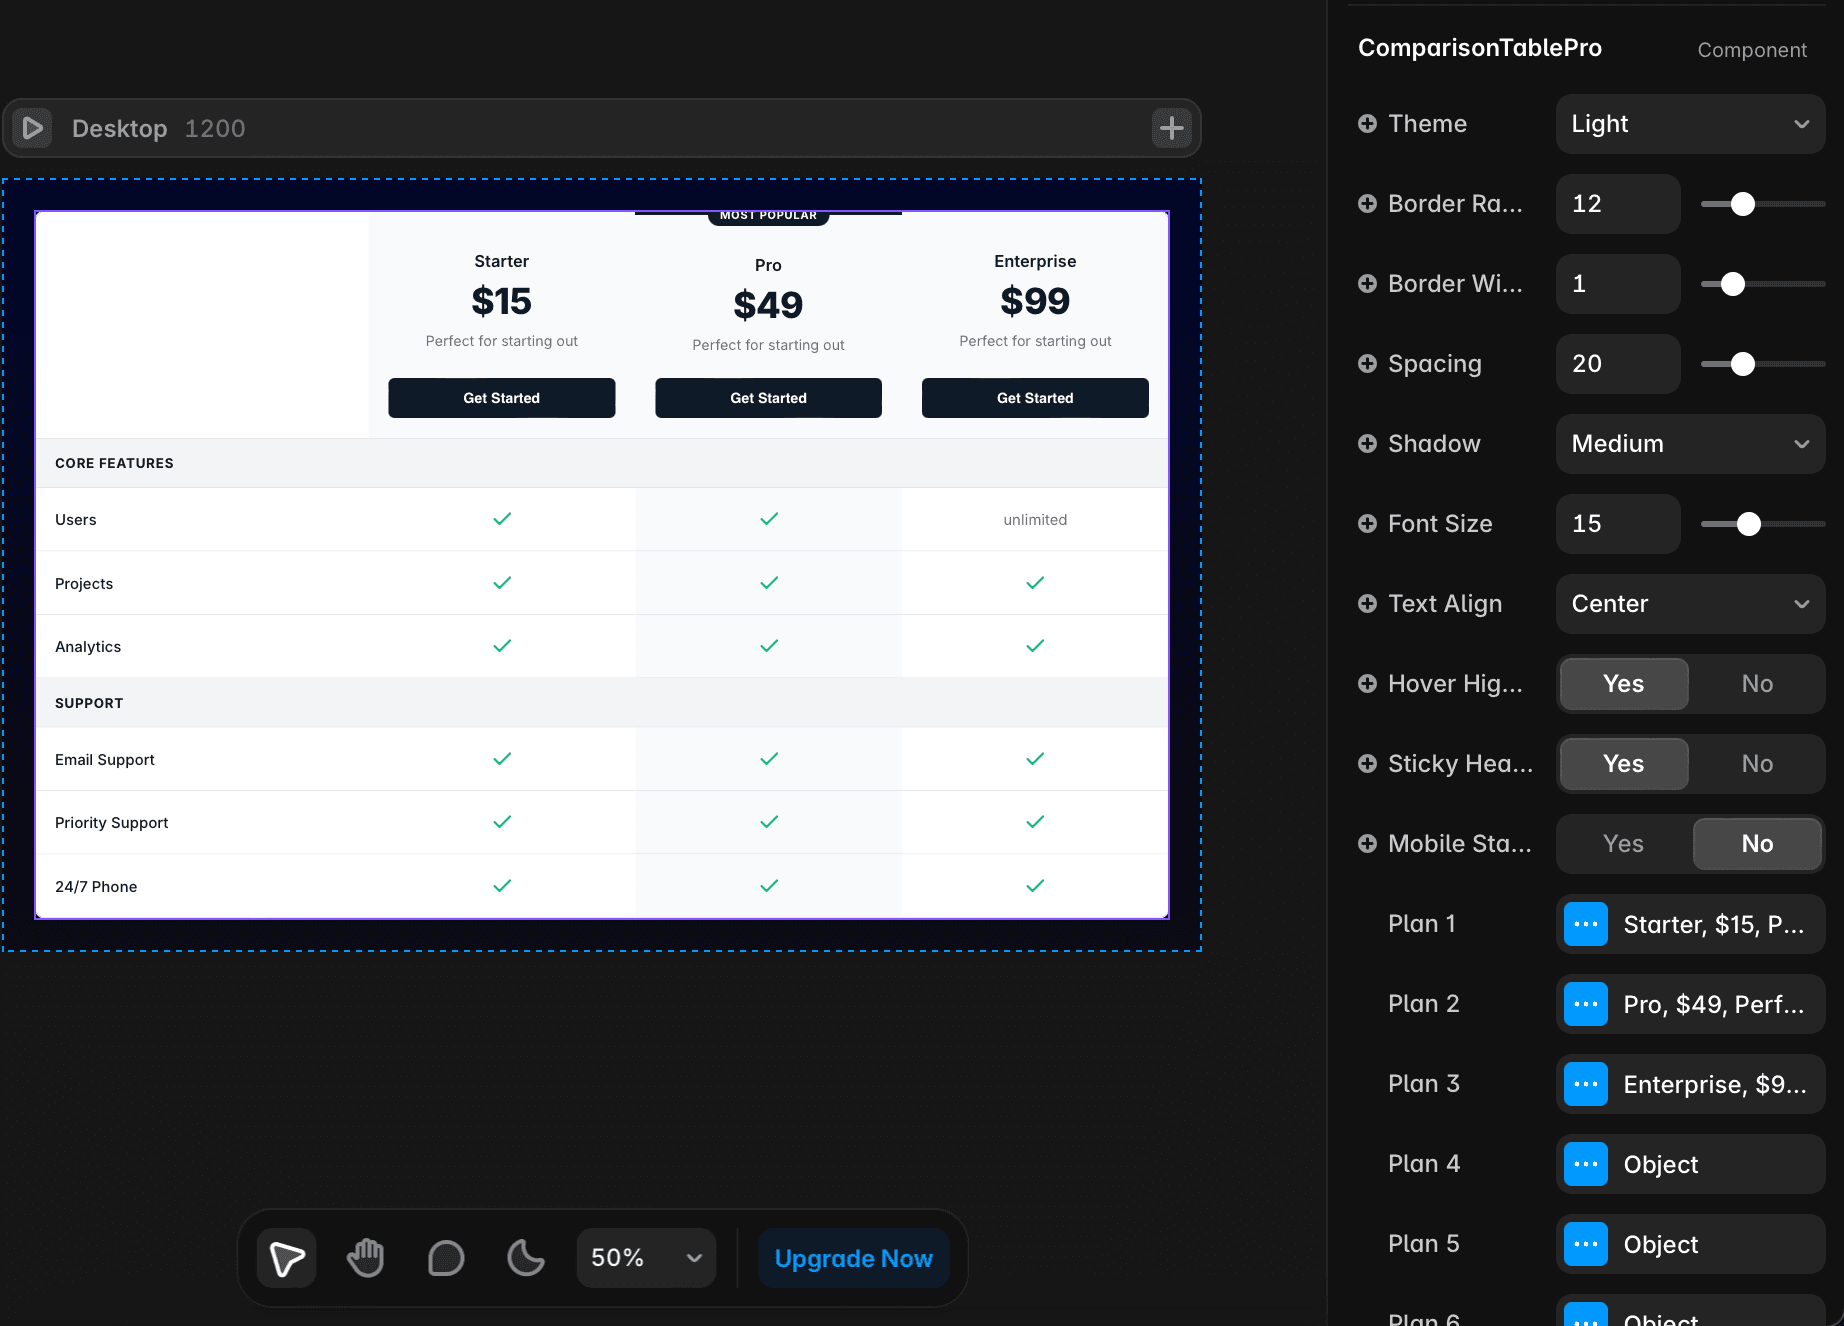The image size is (1844, 1326).
Task: Open Plan 2 object editor dots icon
Action: pos(1586,1004)
